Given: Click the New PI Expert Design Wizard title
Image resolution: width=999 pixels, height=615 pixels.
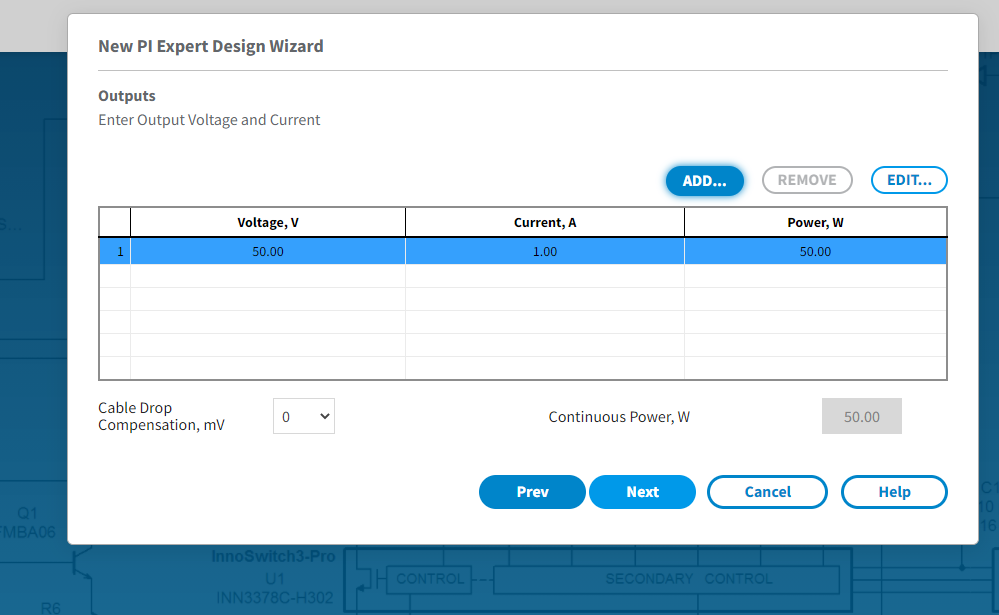Looking at the screenshot, I should 211,46.
